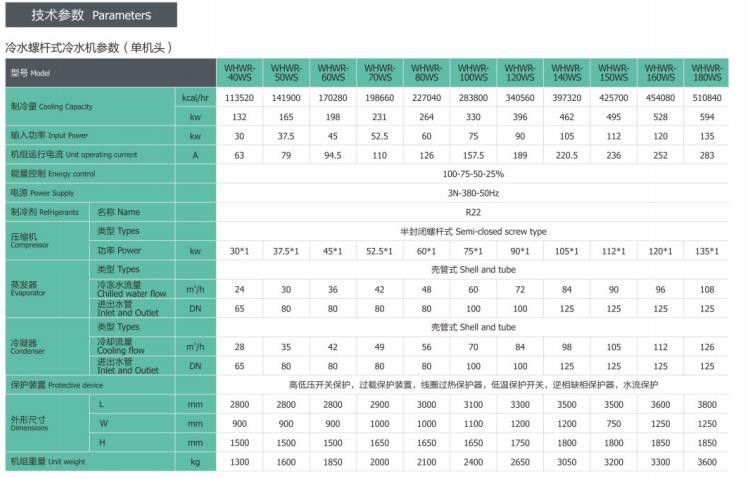This screenshot has height=479, width=748.
Task: Click the 3N-380-50Hz power supply value
Action: pos(473,192)
